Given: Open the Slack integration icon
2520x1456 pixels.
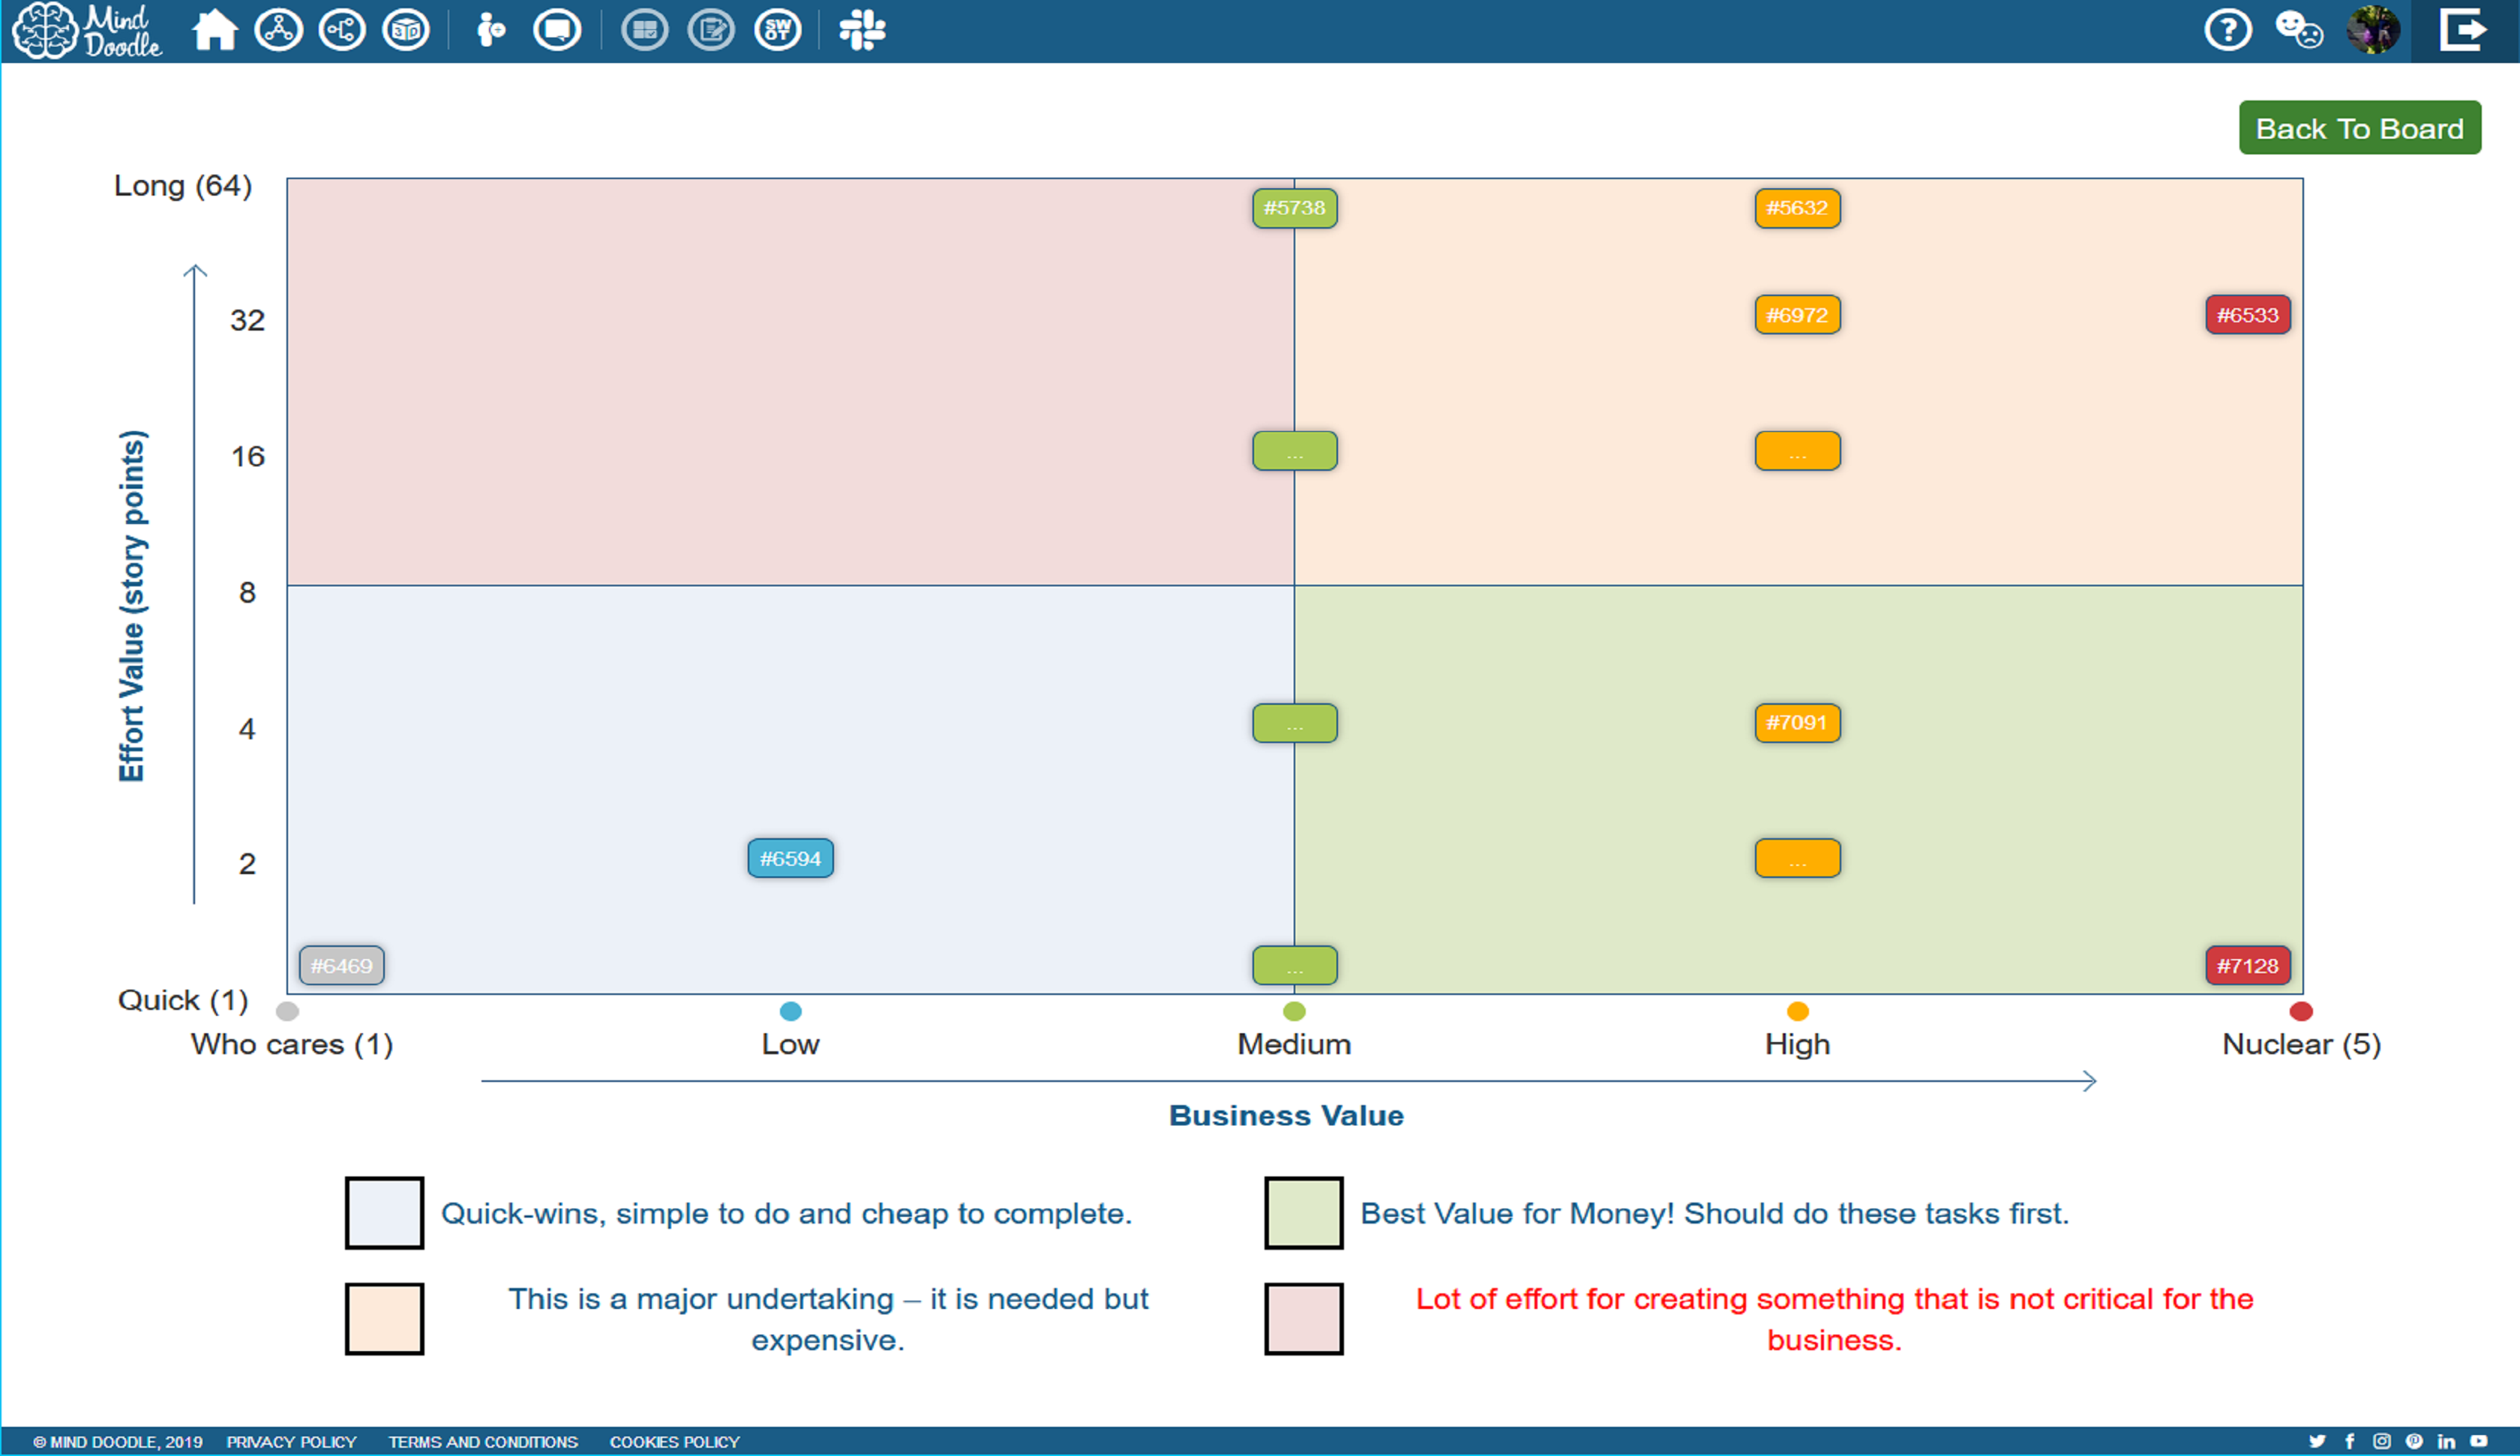Looking at the screenshot, I should (862, 30).
